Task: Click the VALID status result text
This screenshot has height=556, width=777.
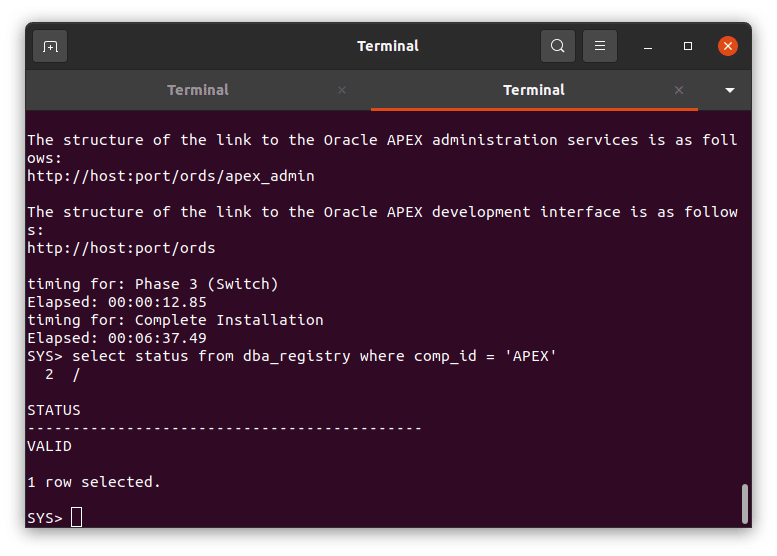Action: (x=49, y=446)
